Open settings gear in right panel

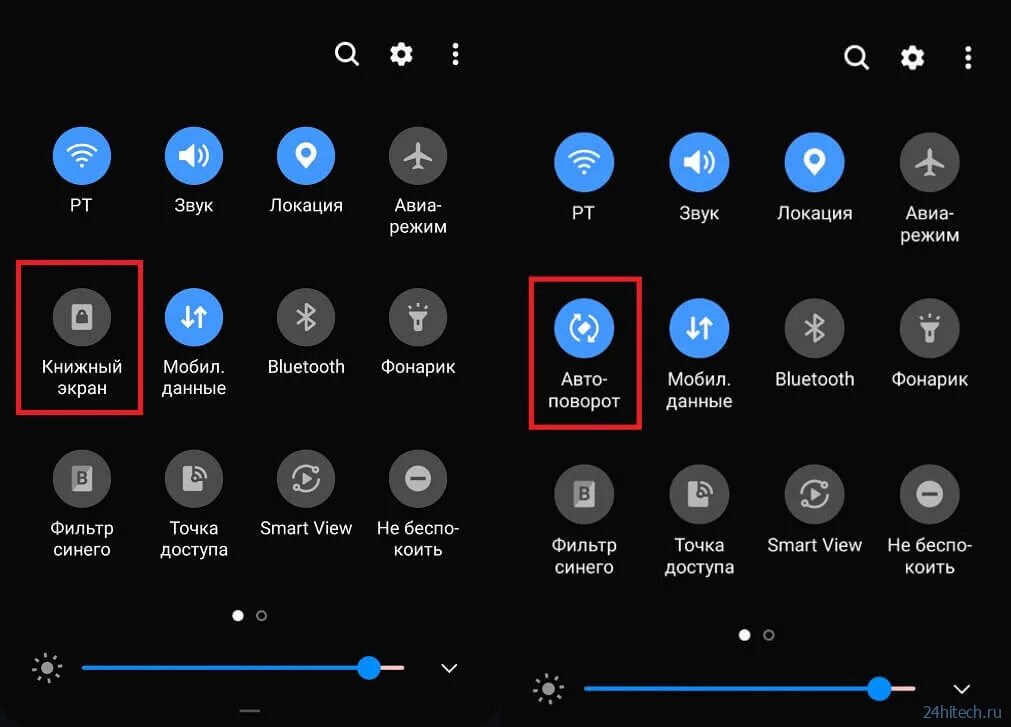click(912, 57)
